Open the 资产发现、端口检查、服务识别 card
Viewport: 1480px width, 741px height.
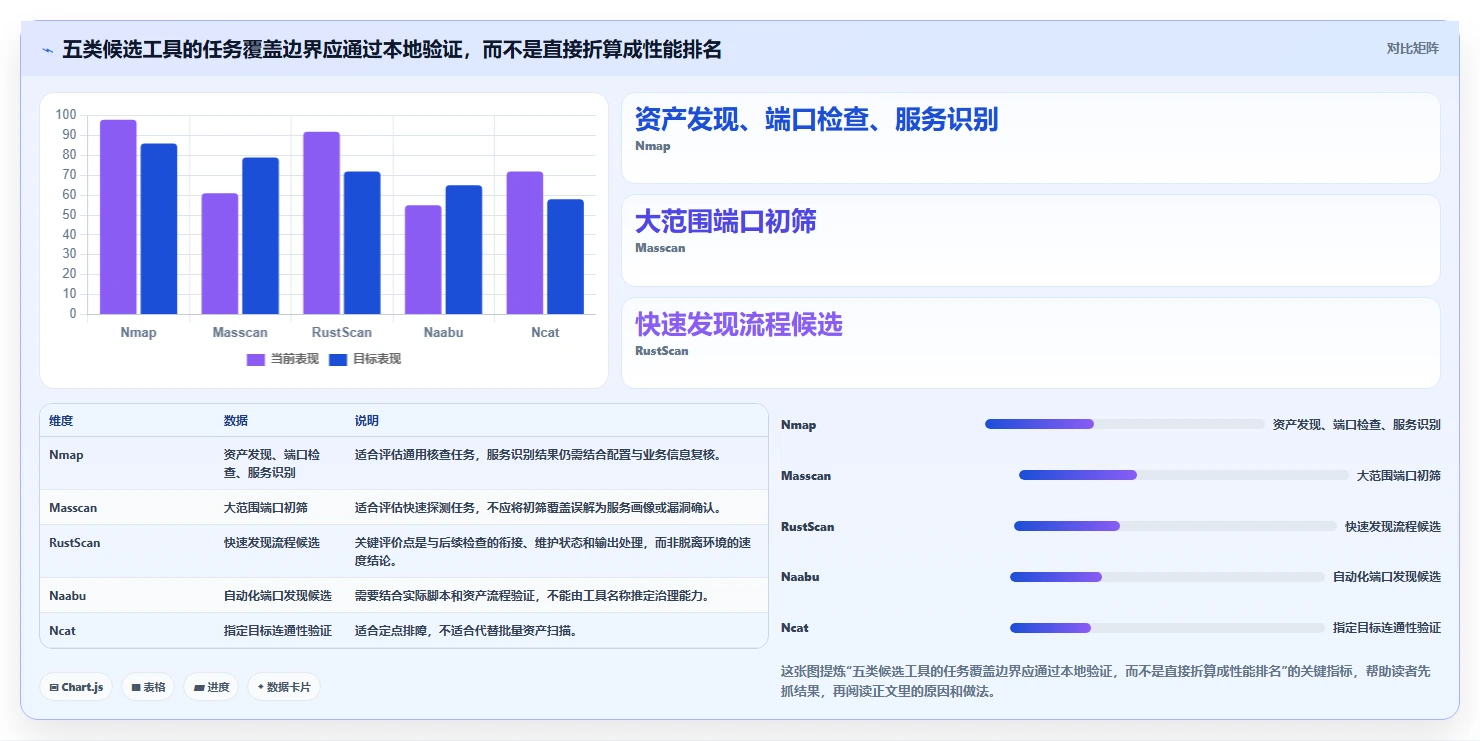[1031, 138]
